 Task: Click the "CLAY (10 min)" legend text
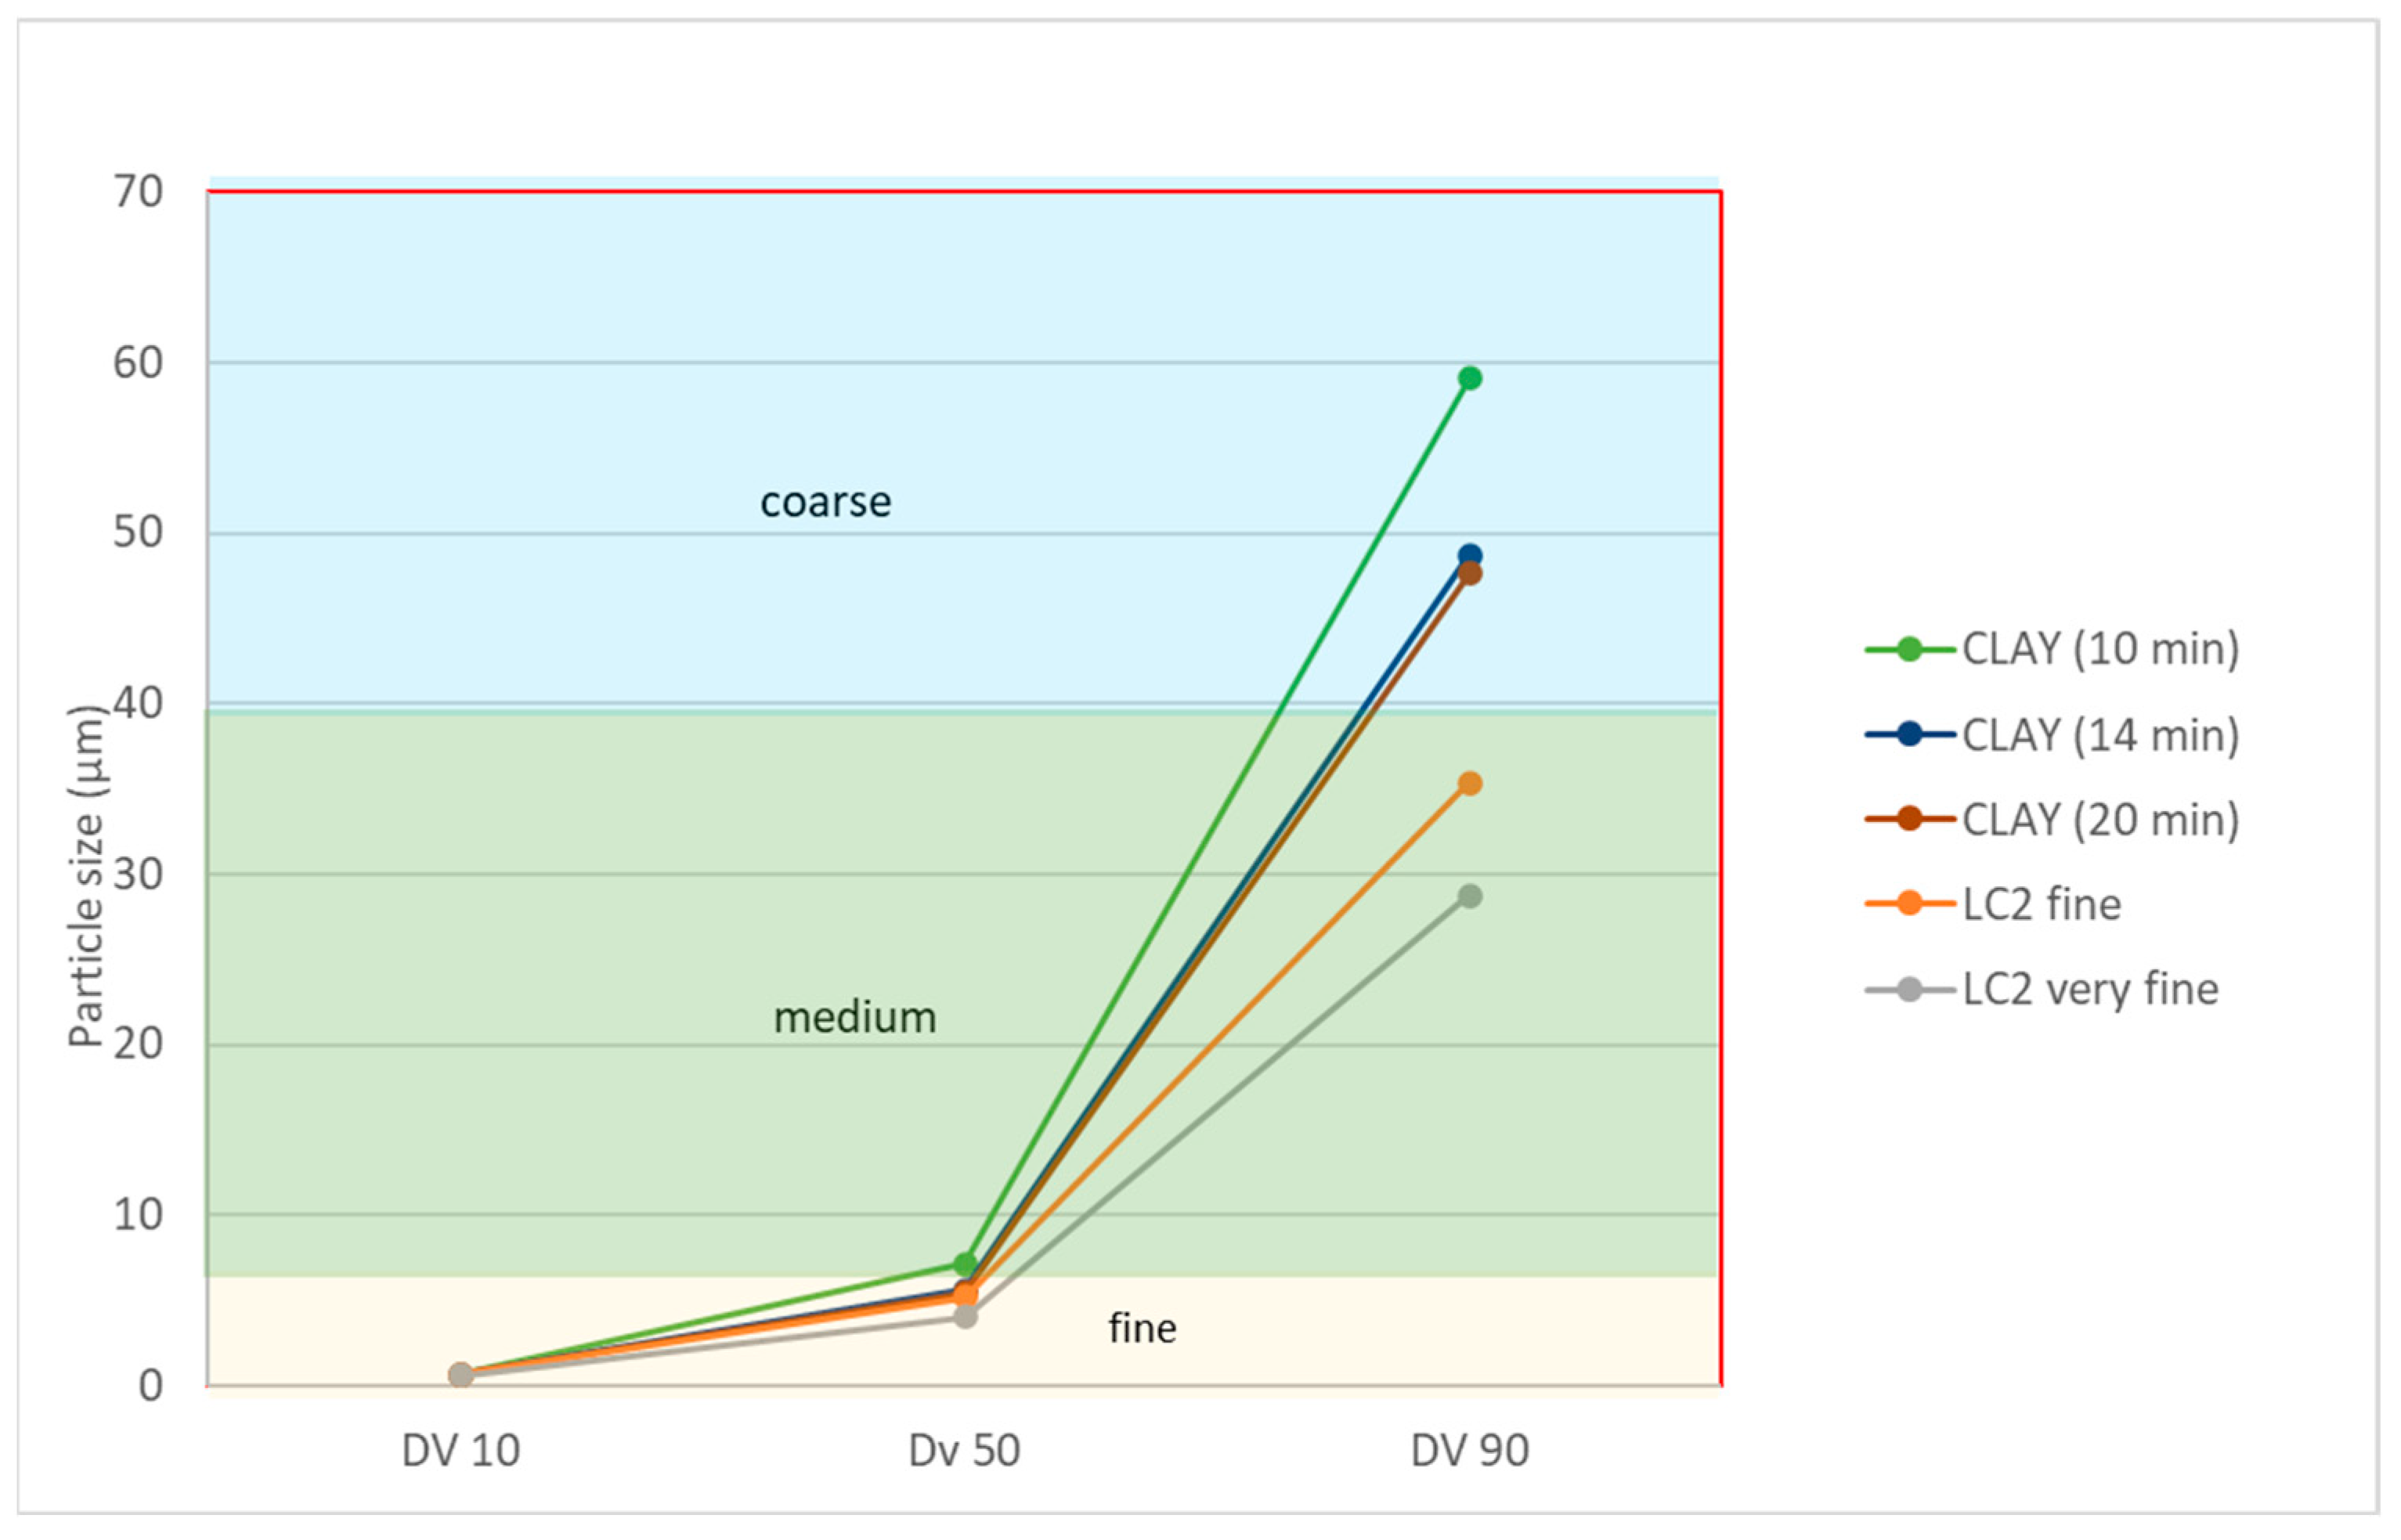pyautogui.click(x=2100, y=650)
